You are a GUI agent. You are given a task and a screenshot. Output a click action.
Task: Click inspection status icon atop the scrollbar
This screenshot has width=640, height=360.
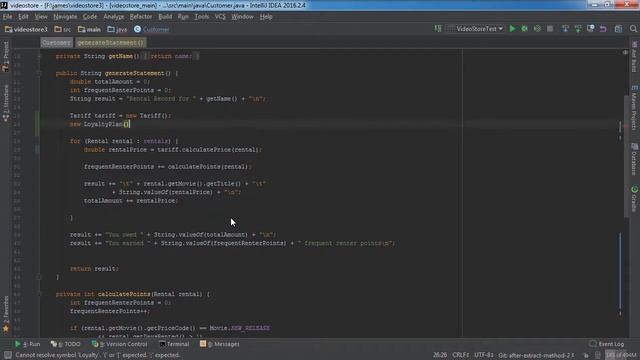[625, 53]
